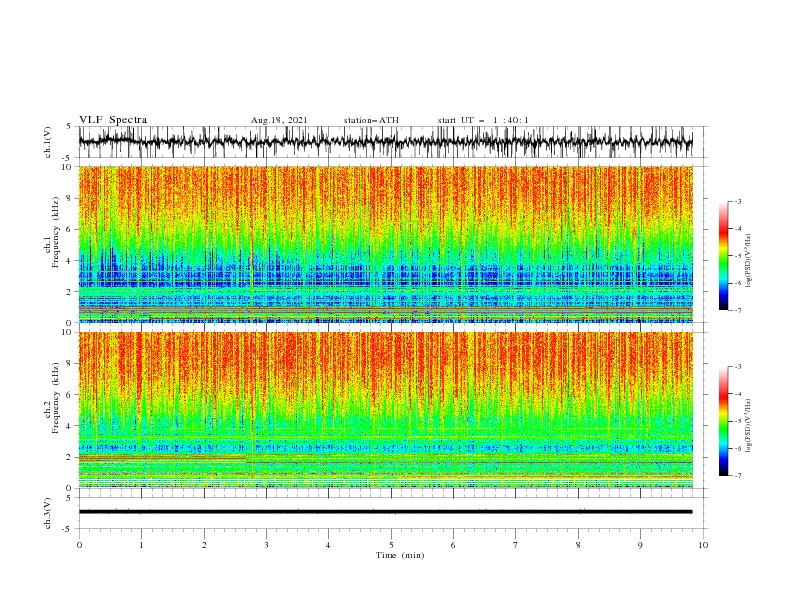Click time axis tick label "9"

640,545
